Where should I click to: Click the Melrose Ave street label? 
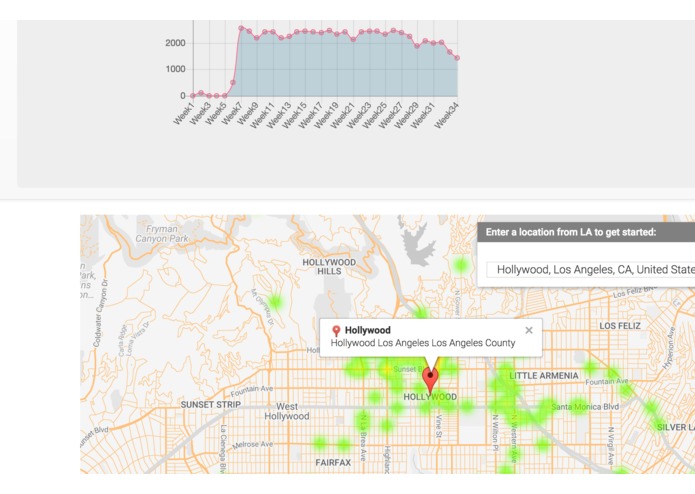(253, 444)
